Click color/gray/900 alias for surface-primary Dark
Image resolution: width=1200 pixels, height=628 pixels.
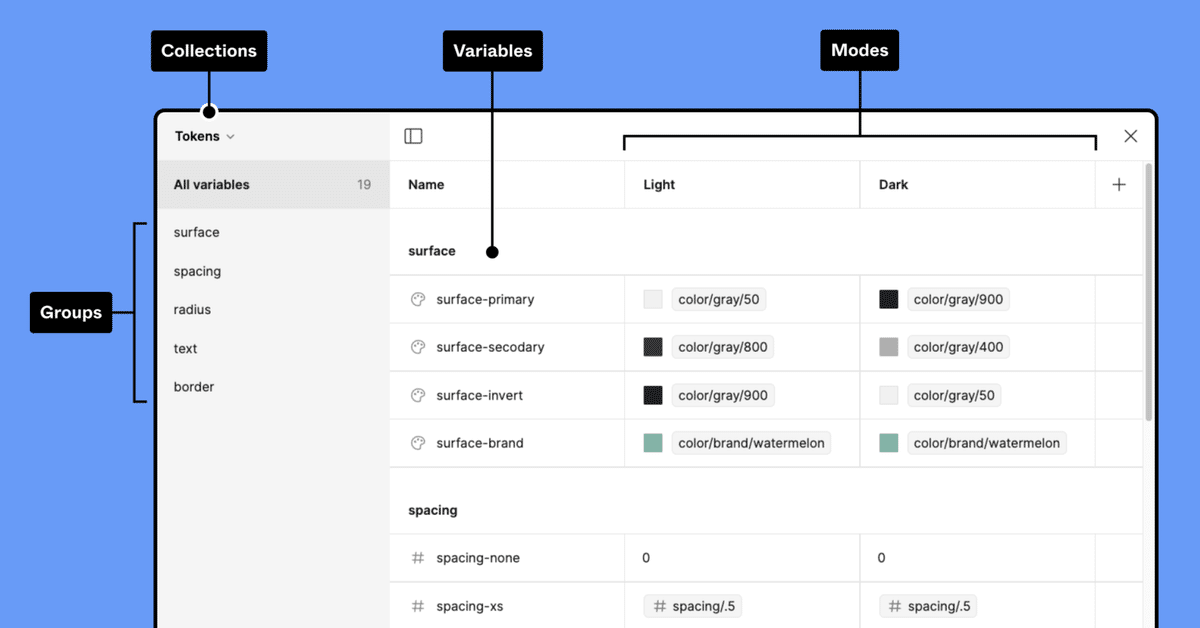[x=958, y=299]
